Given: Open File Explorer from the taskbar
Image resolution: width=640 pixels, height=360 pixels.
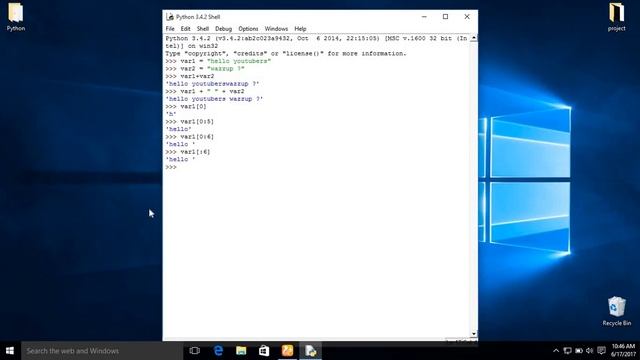Looking at the screenshot, I should coord(241,351).
